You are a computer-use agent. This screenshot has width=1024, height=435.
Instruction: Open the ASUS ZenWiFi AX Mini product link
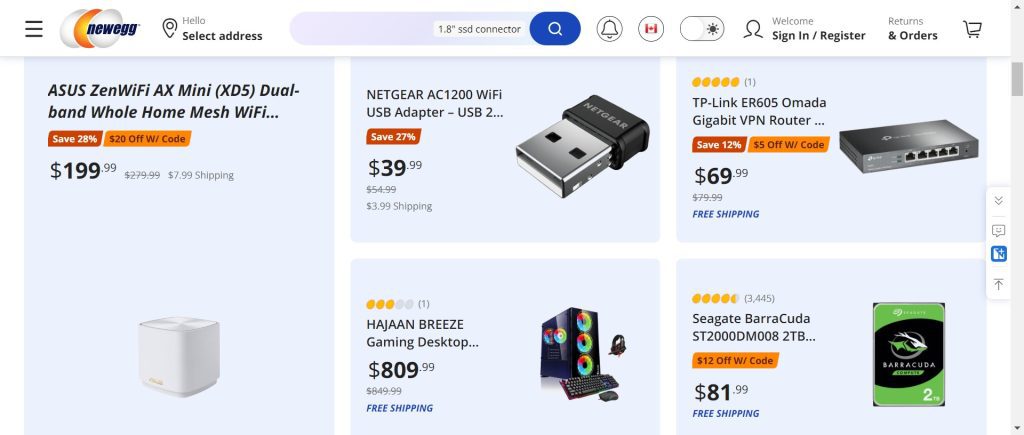point(173,101)
